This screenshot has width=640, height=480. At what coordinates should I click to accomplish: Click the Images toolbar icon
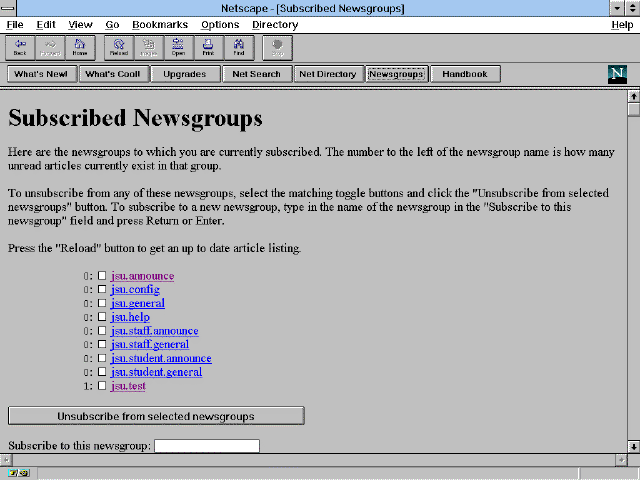tap(149, 48)
